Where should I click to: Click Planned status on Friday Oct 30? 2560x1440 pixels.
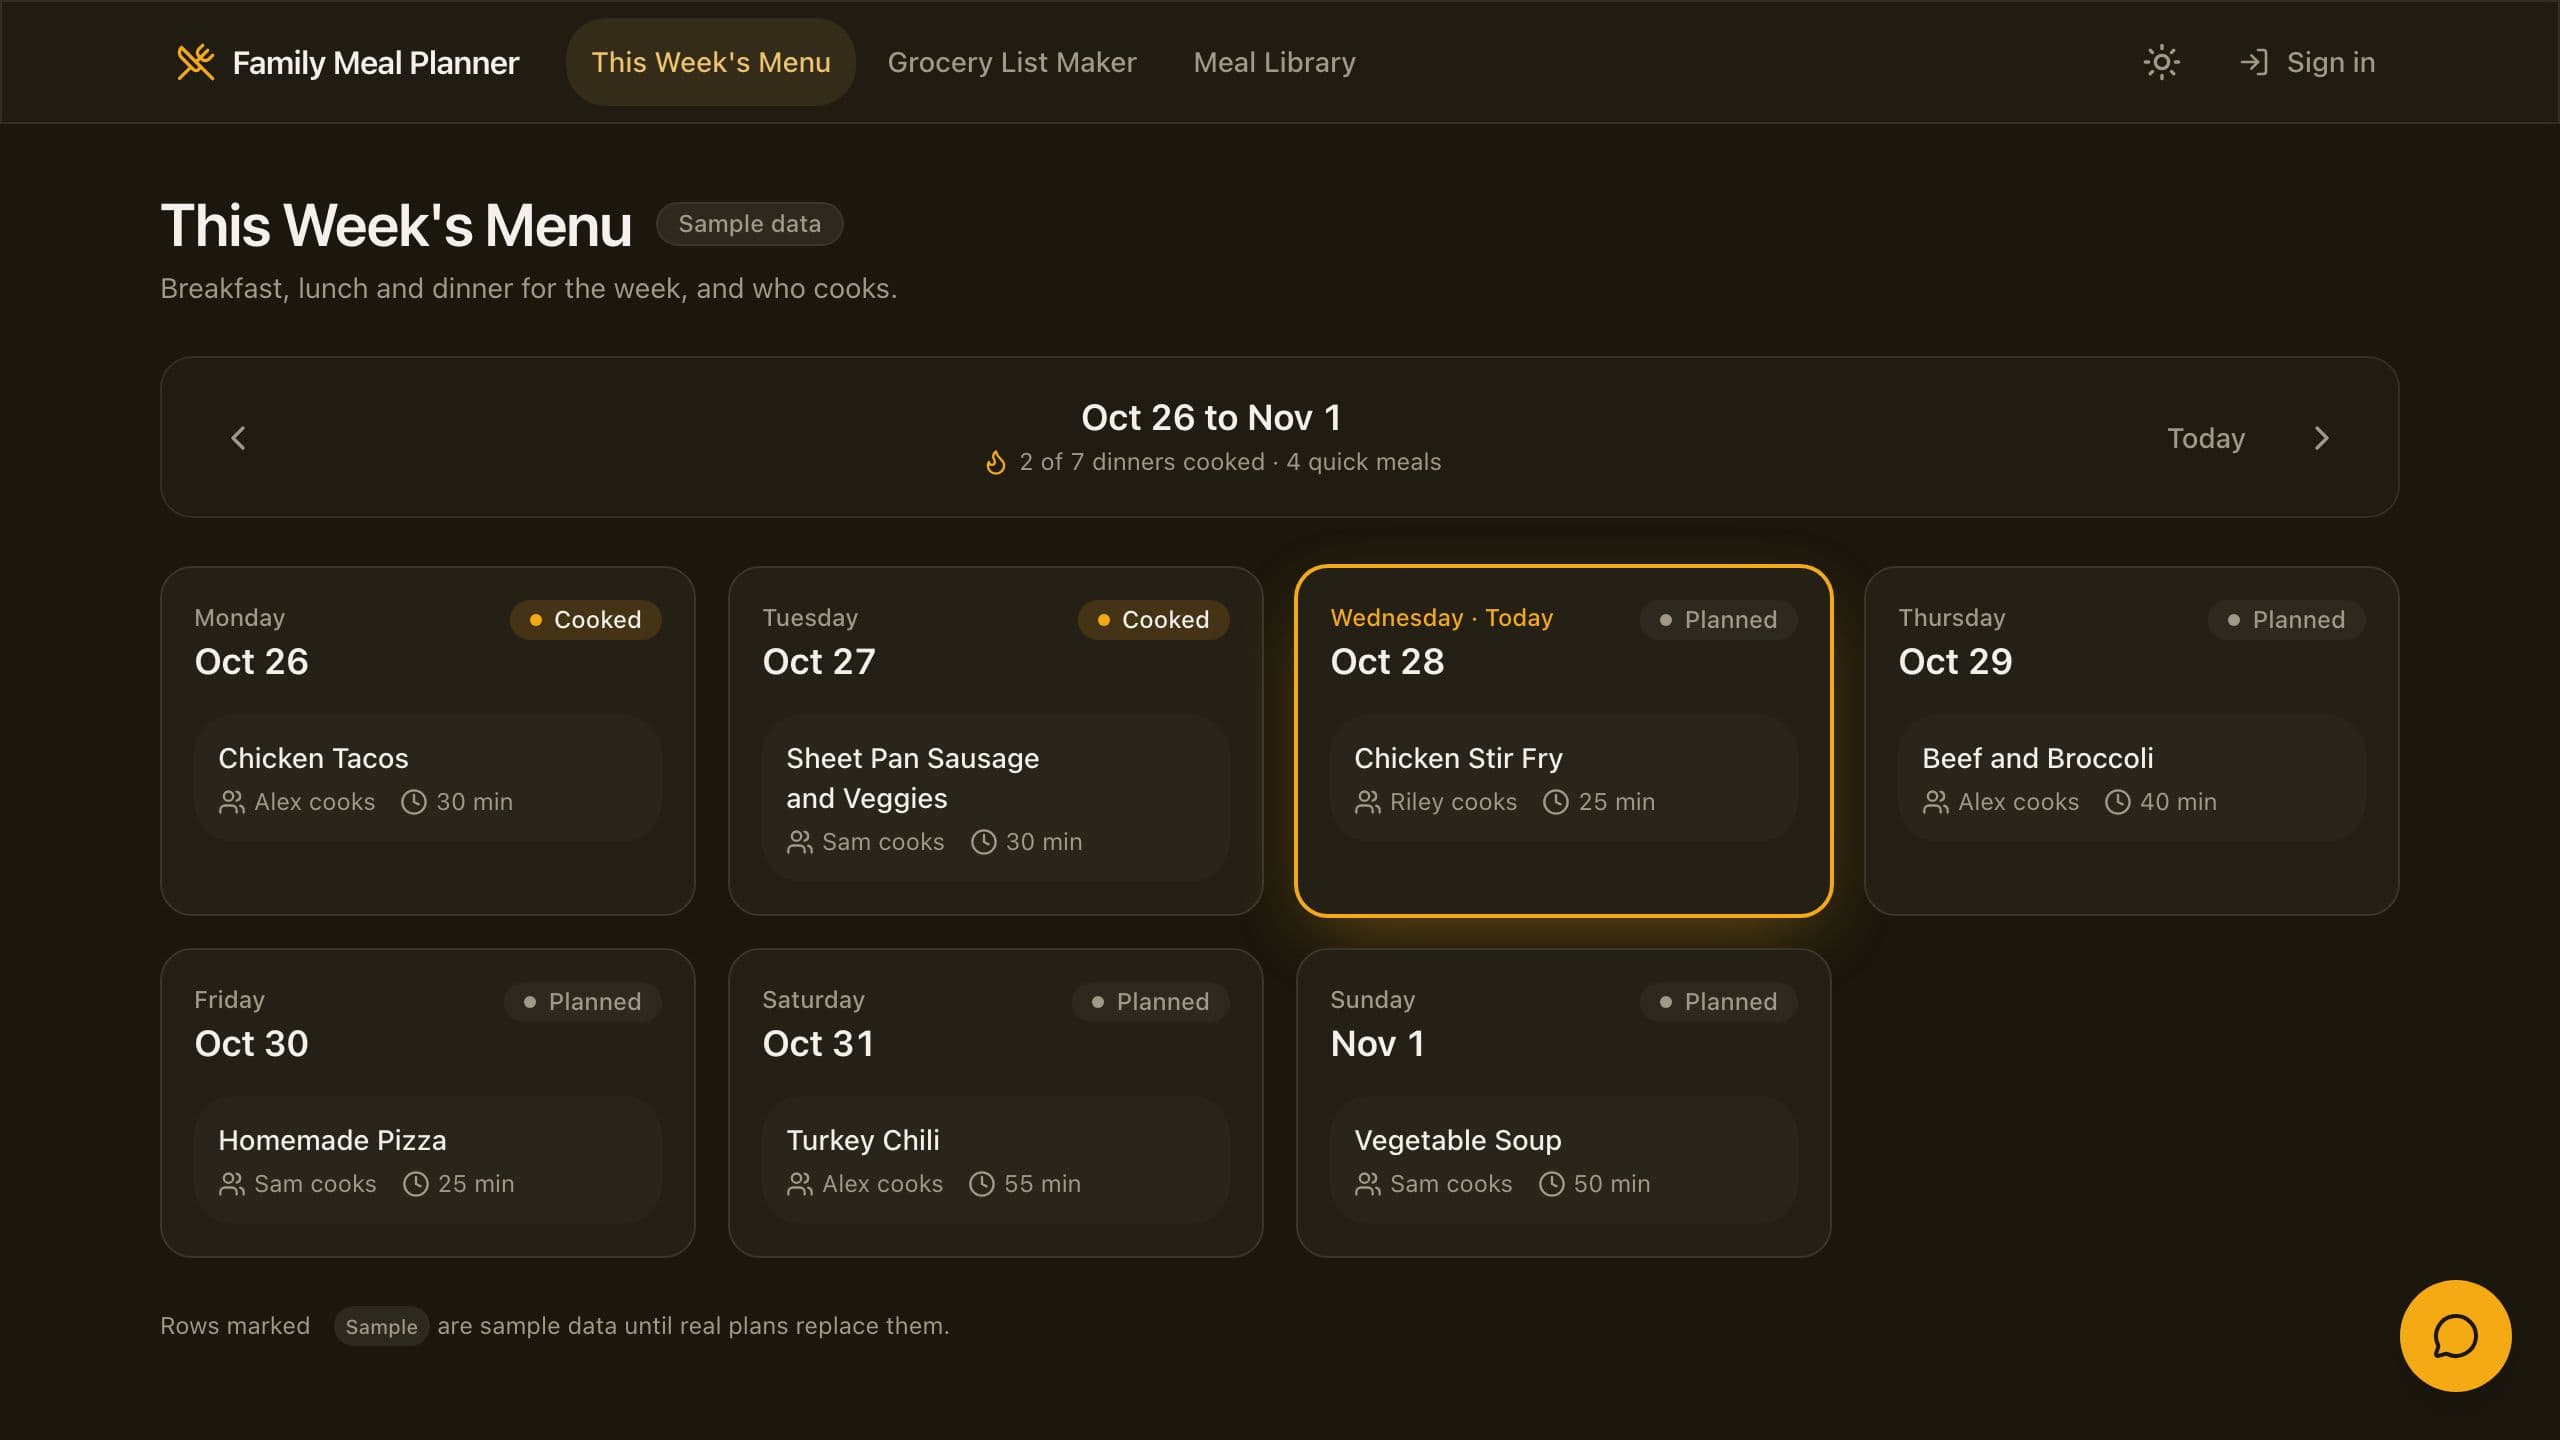(x=583, y=1002)
